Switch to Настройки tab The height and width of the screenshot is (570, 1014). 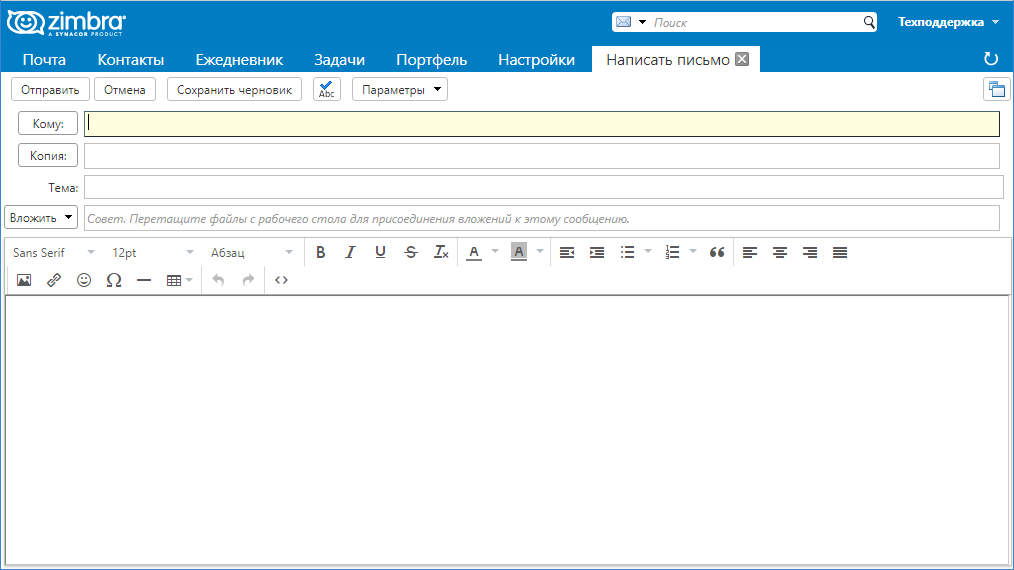coord(536,60)
